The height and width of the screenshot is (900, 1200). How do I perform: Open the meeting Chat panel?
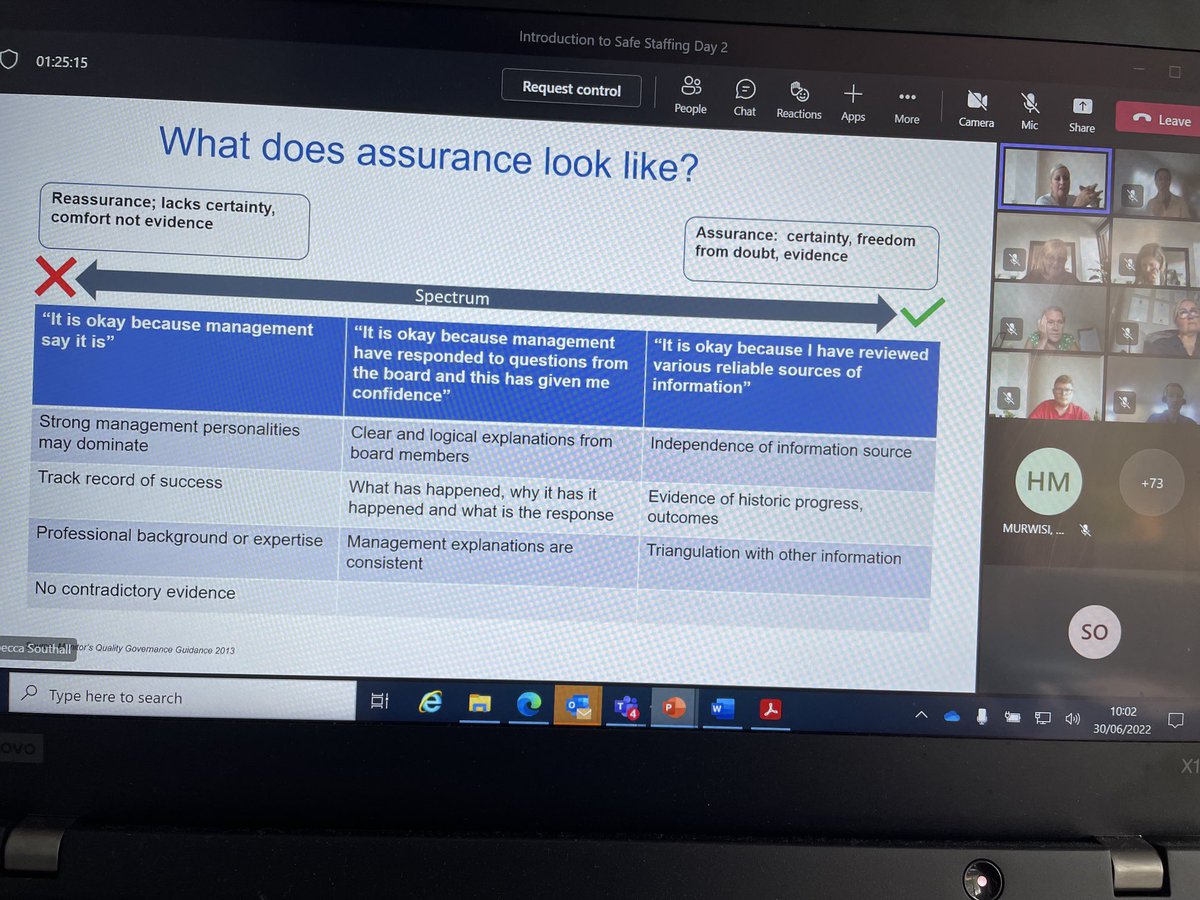[745, 98]
